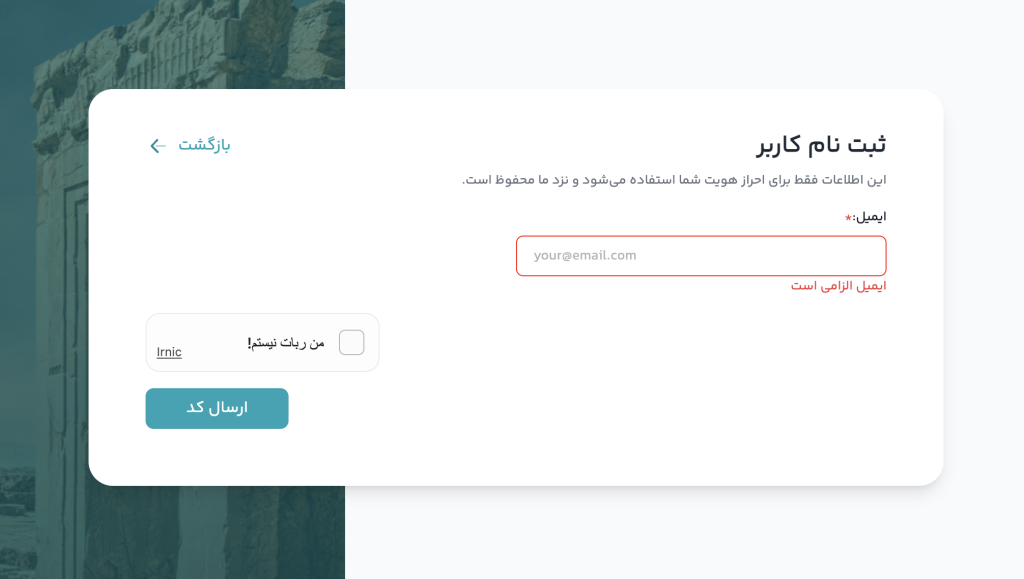Click the ثبت نام کاربر heading
Screen dimensions: 1024x579
pos(821,145)
